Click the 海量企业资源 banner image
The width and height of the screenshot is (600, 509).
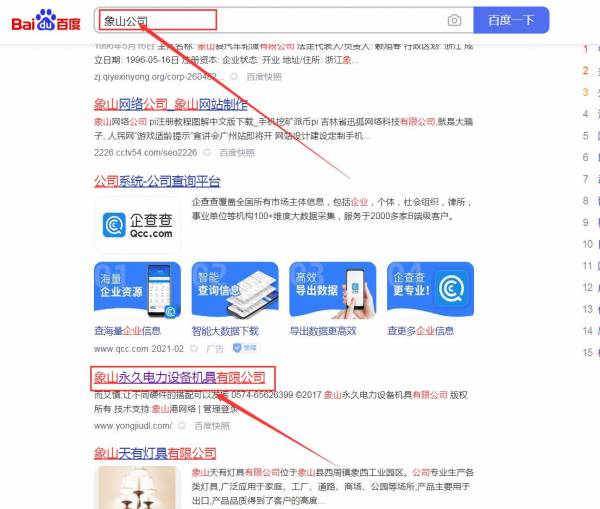tap(137, 290)
